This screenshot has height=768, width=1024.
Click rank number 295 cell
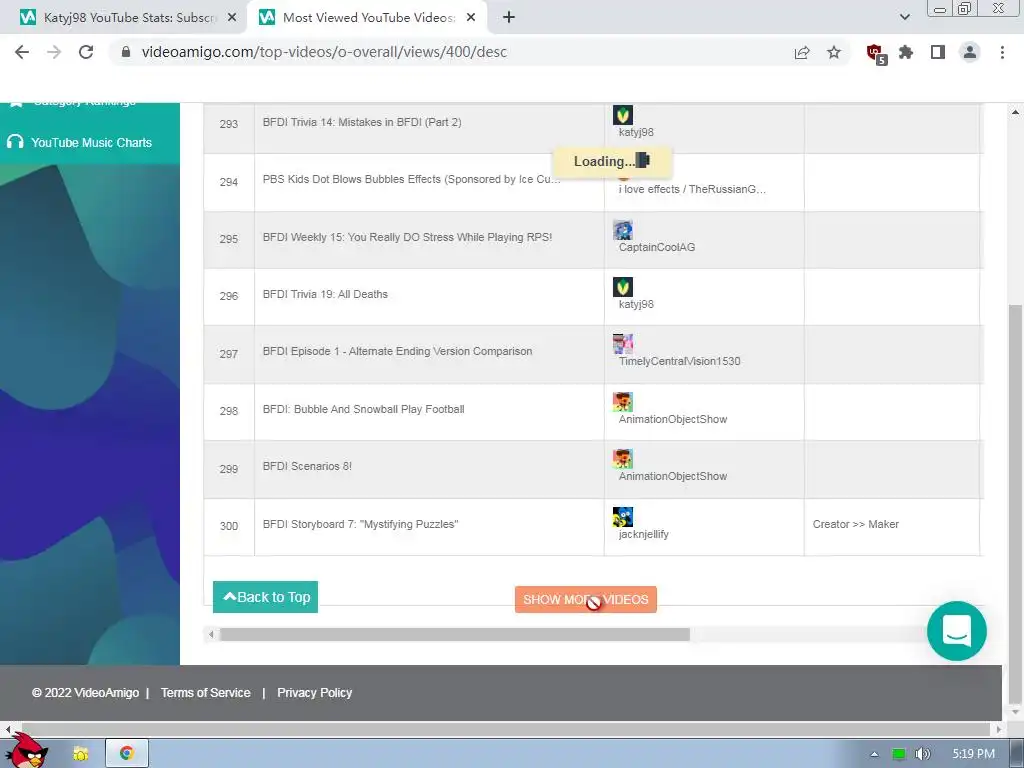coord(229,239)
